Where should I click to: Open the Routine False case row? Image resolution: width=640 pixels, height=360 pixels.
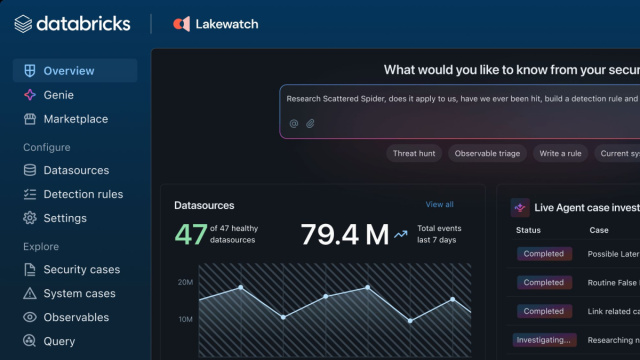[573, 282]
